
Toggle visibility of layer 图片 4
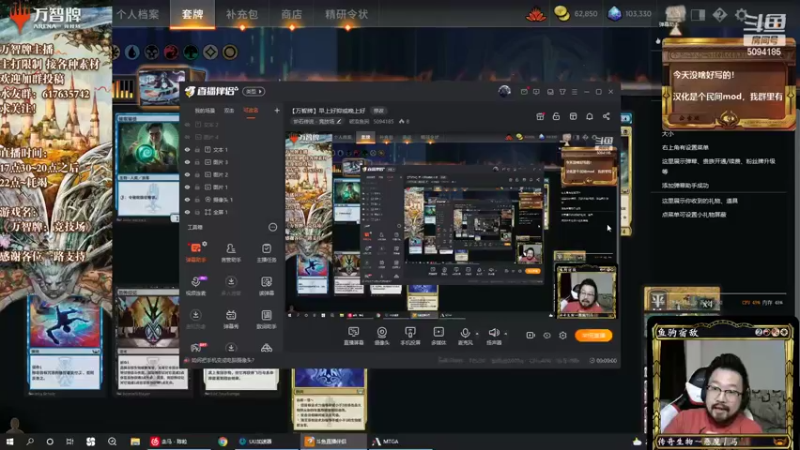[x=187, y=137]
